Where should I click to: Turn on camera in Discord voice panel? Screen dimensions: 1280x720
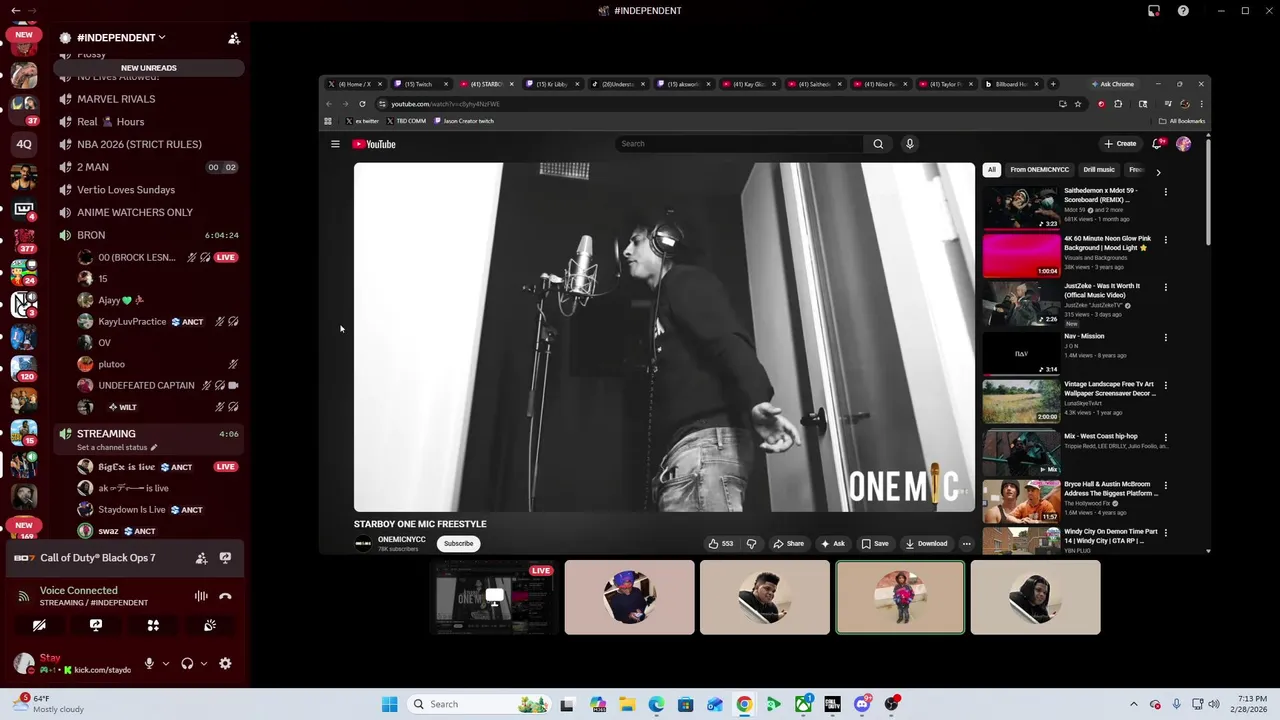coord(39,625)
